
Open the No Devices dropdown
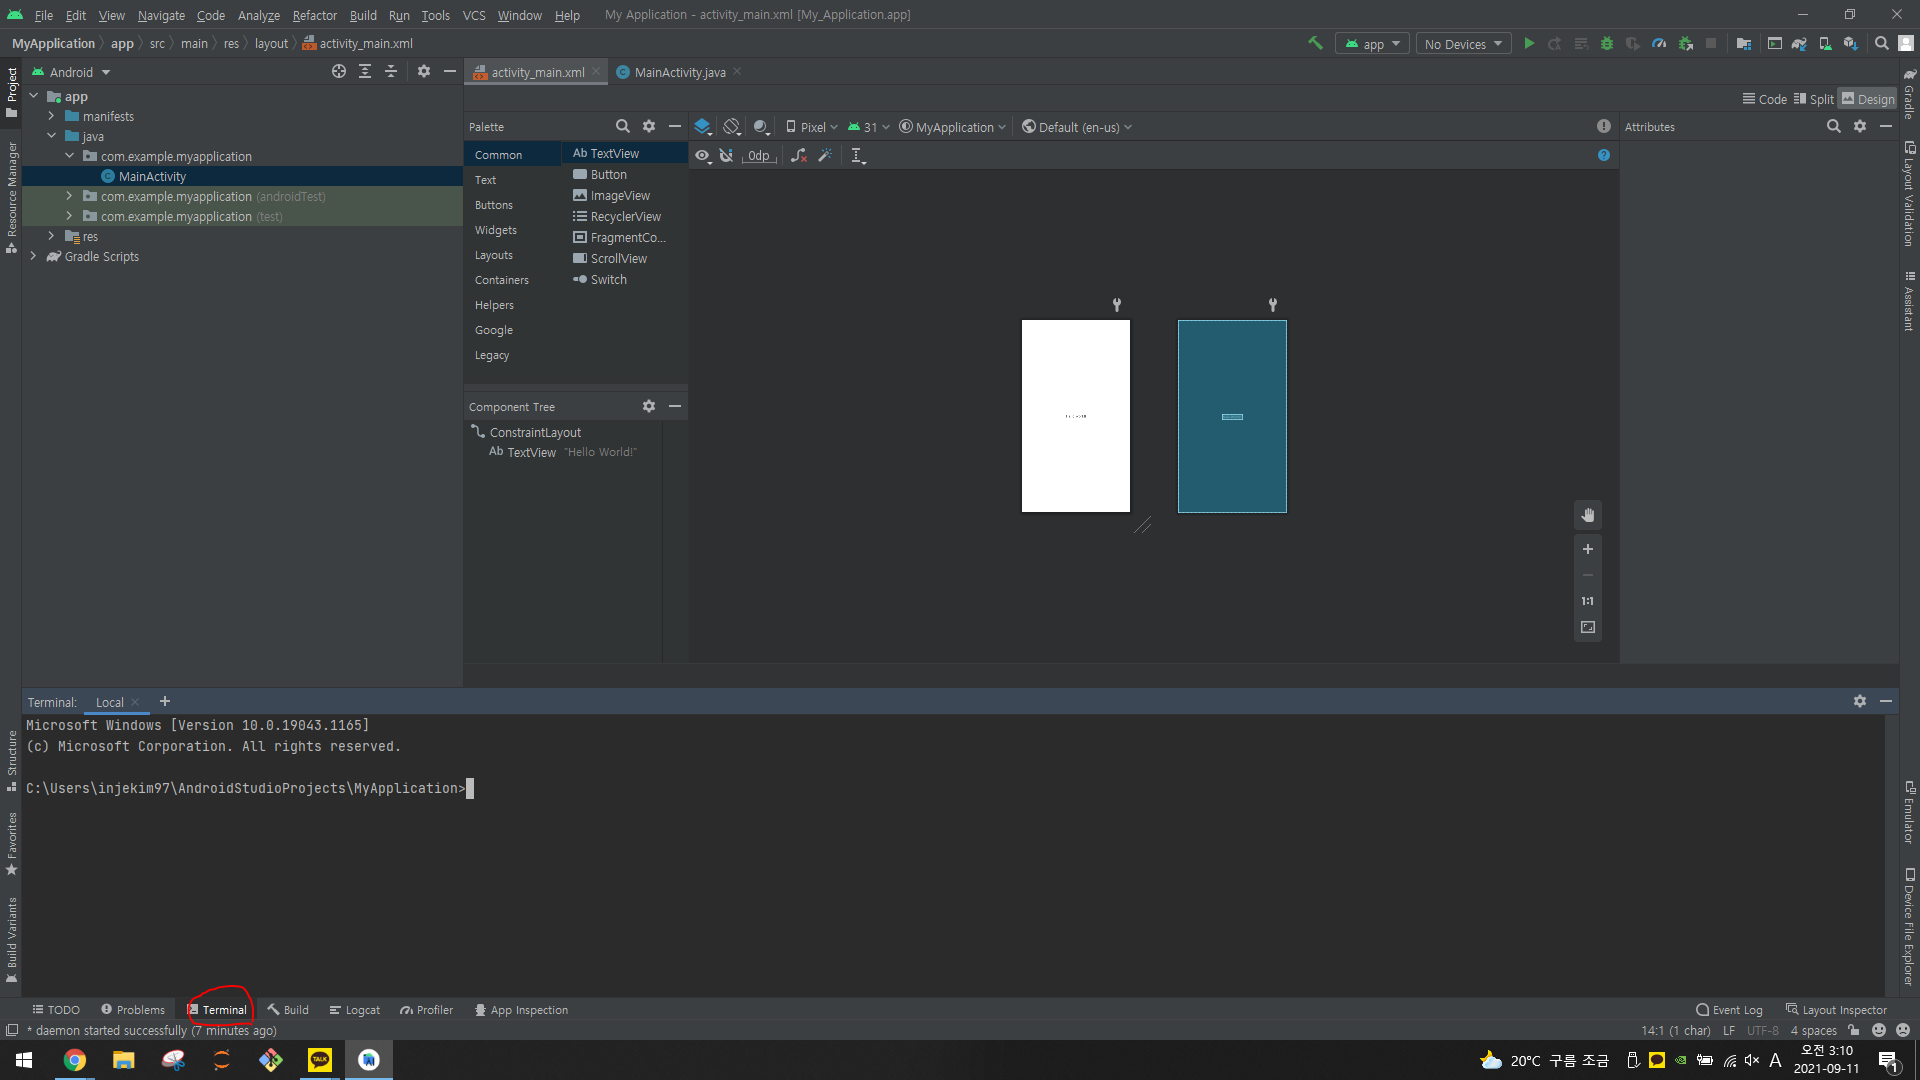[1463, 44]
